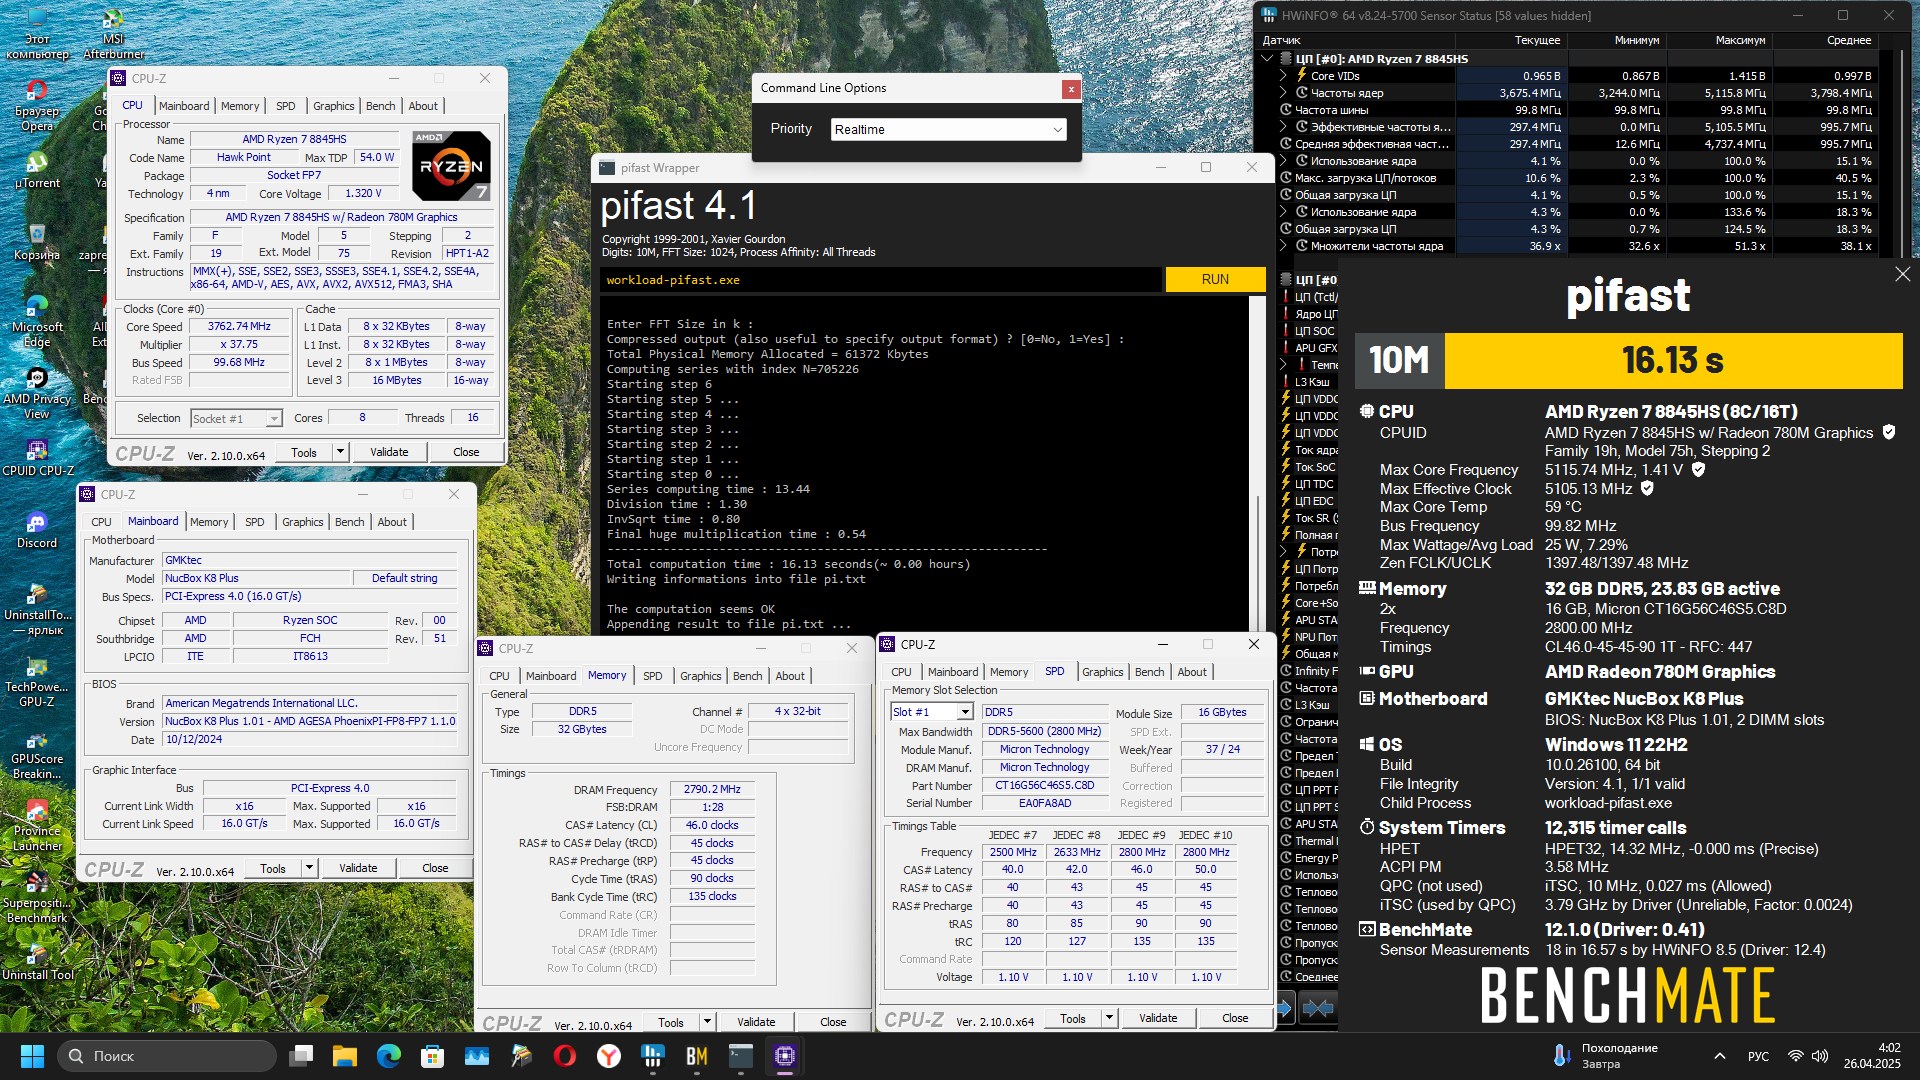Open Microsoft Store taskbar icon

pos(433,1056)
